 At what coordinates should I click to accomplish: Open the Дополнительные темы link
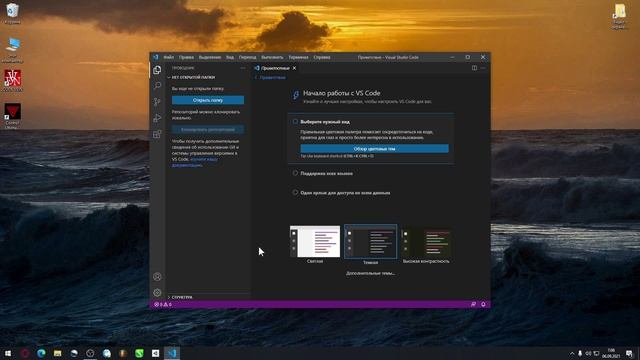click(370, 273)
